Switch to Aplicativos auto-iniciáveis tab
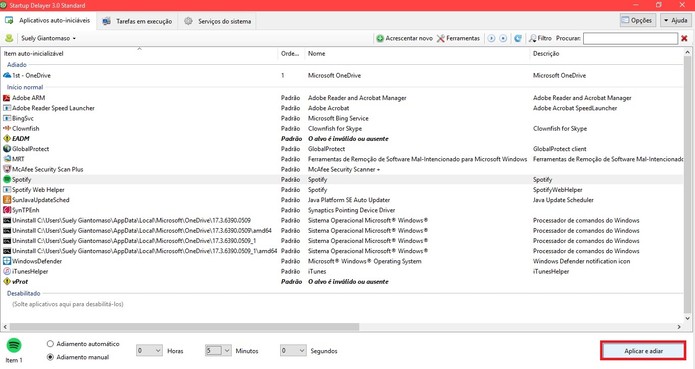 point(48,21)
